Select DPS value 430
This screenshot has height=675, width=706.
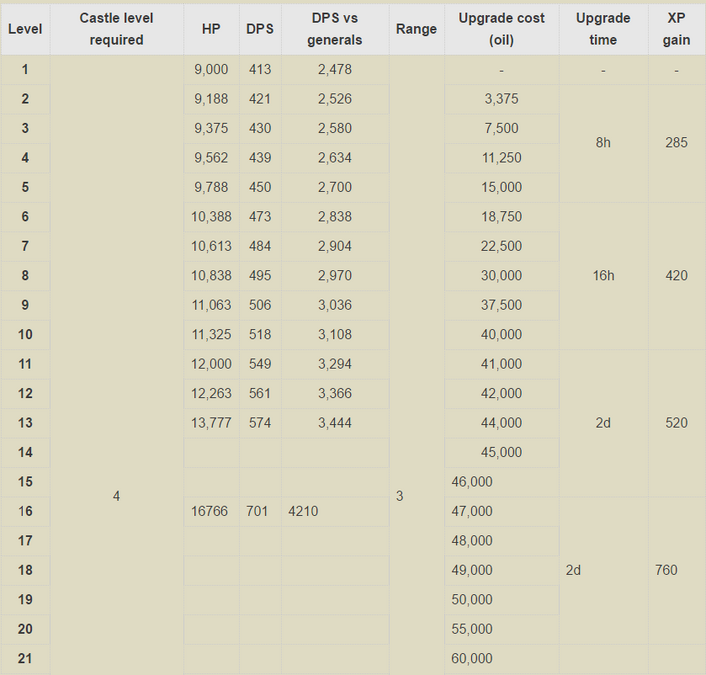pos(260,128)
